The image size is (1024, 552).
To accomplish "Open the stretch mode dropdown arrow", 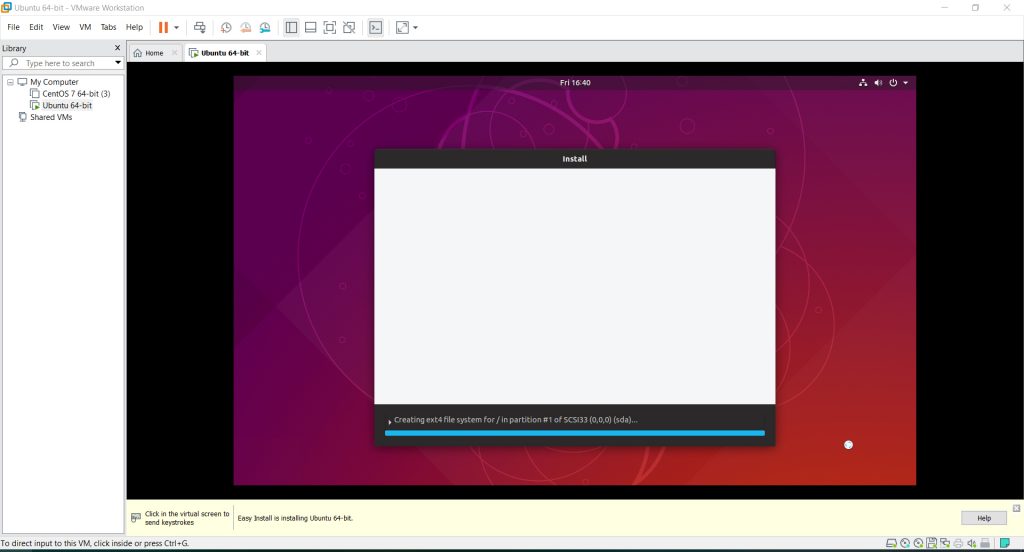I will tap(415, 27).
